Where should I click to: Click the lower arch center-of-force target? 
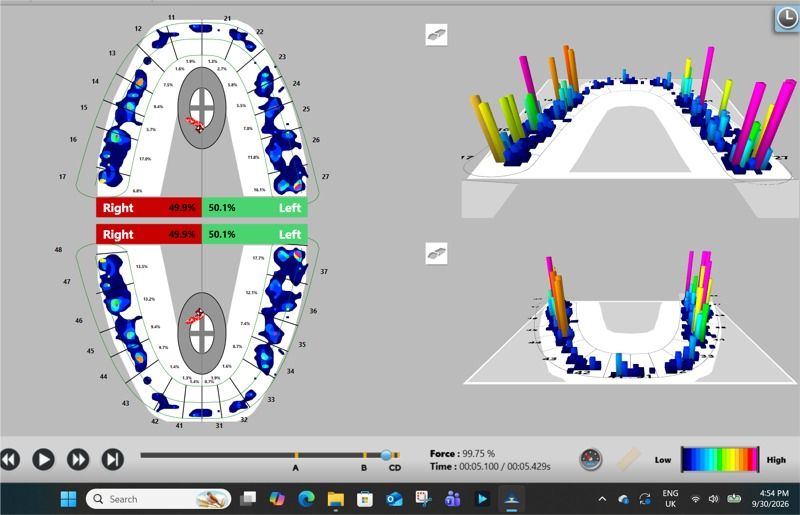(202, 333)
